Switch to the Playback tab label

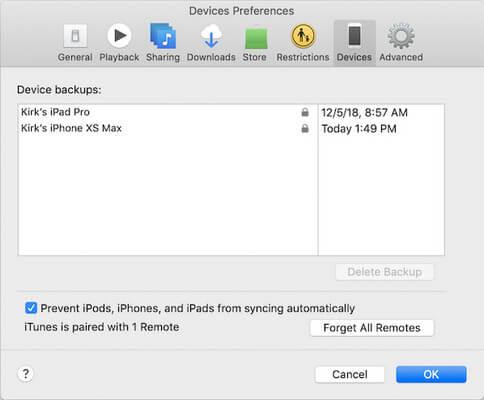119,57
